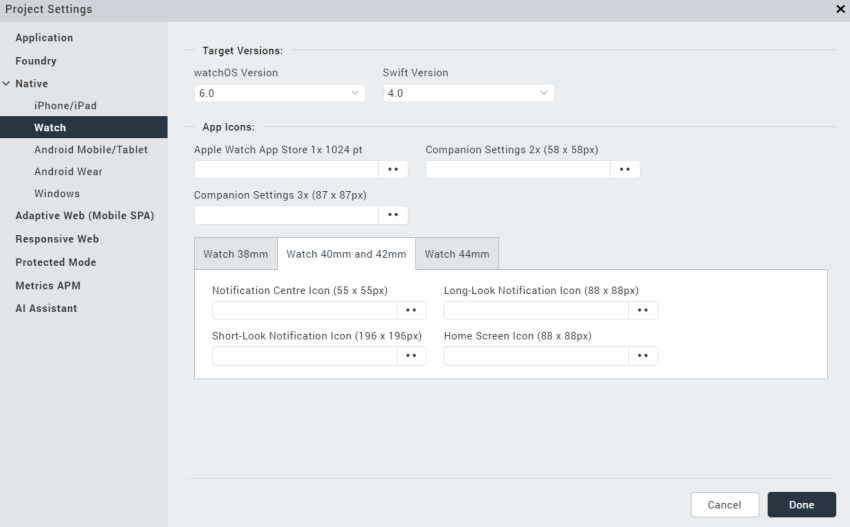Close the Project Settings dialog

840,9
